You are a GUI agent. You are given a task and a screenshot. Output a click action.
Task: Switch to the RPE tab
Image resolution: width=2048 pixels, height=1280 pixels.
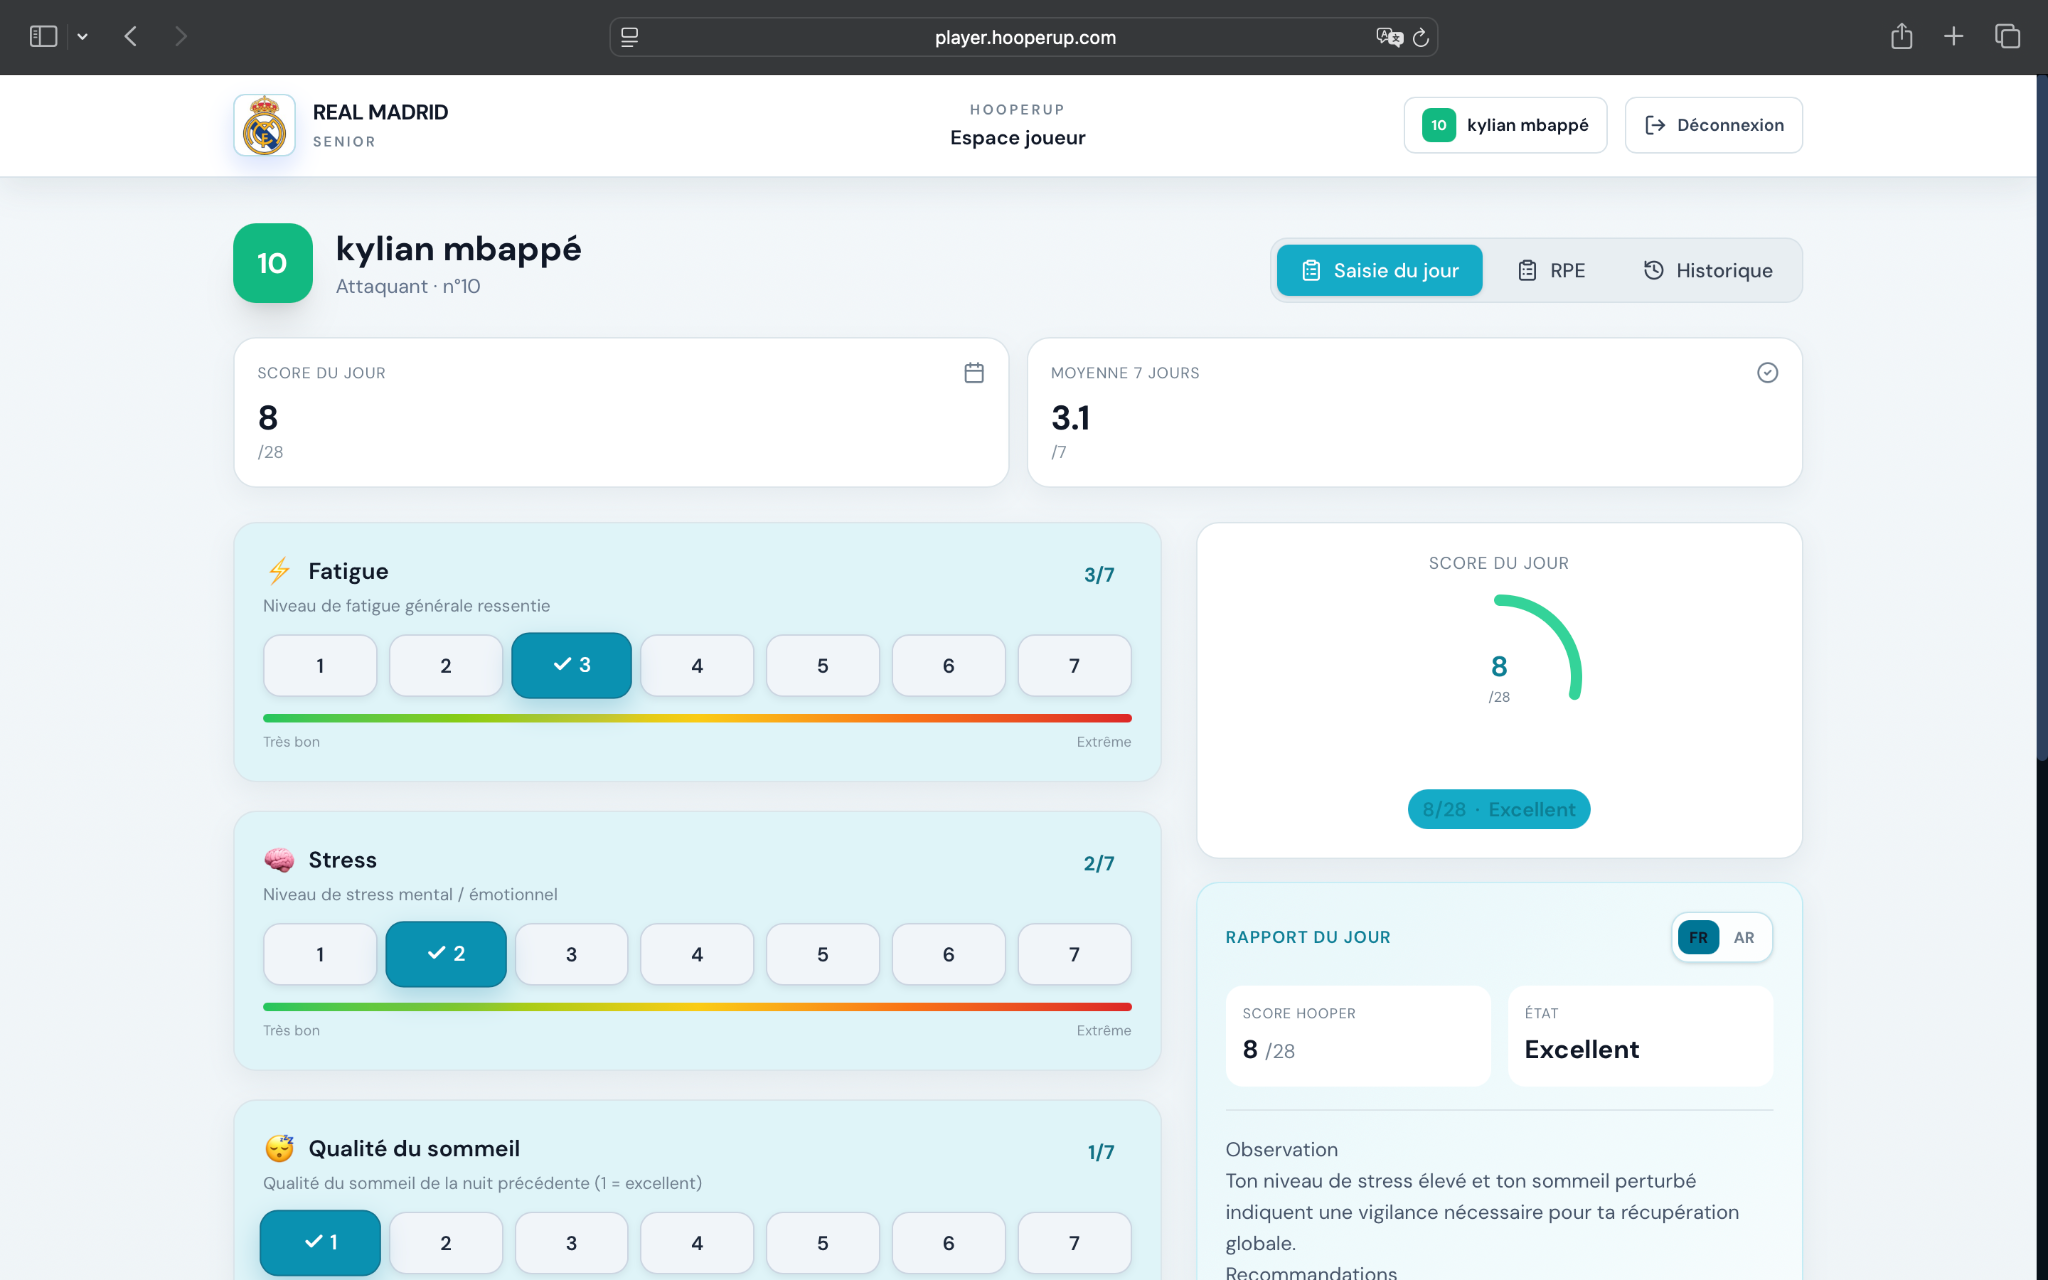coord(1551,270)
